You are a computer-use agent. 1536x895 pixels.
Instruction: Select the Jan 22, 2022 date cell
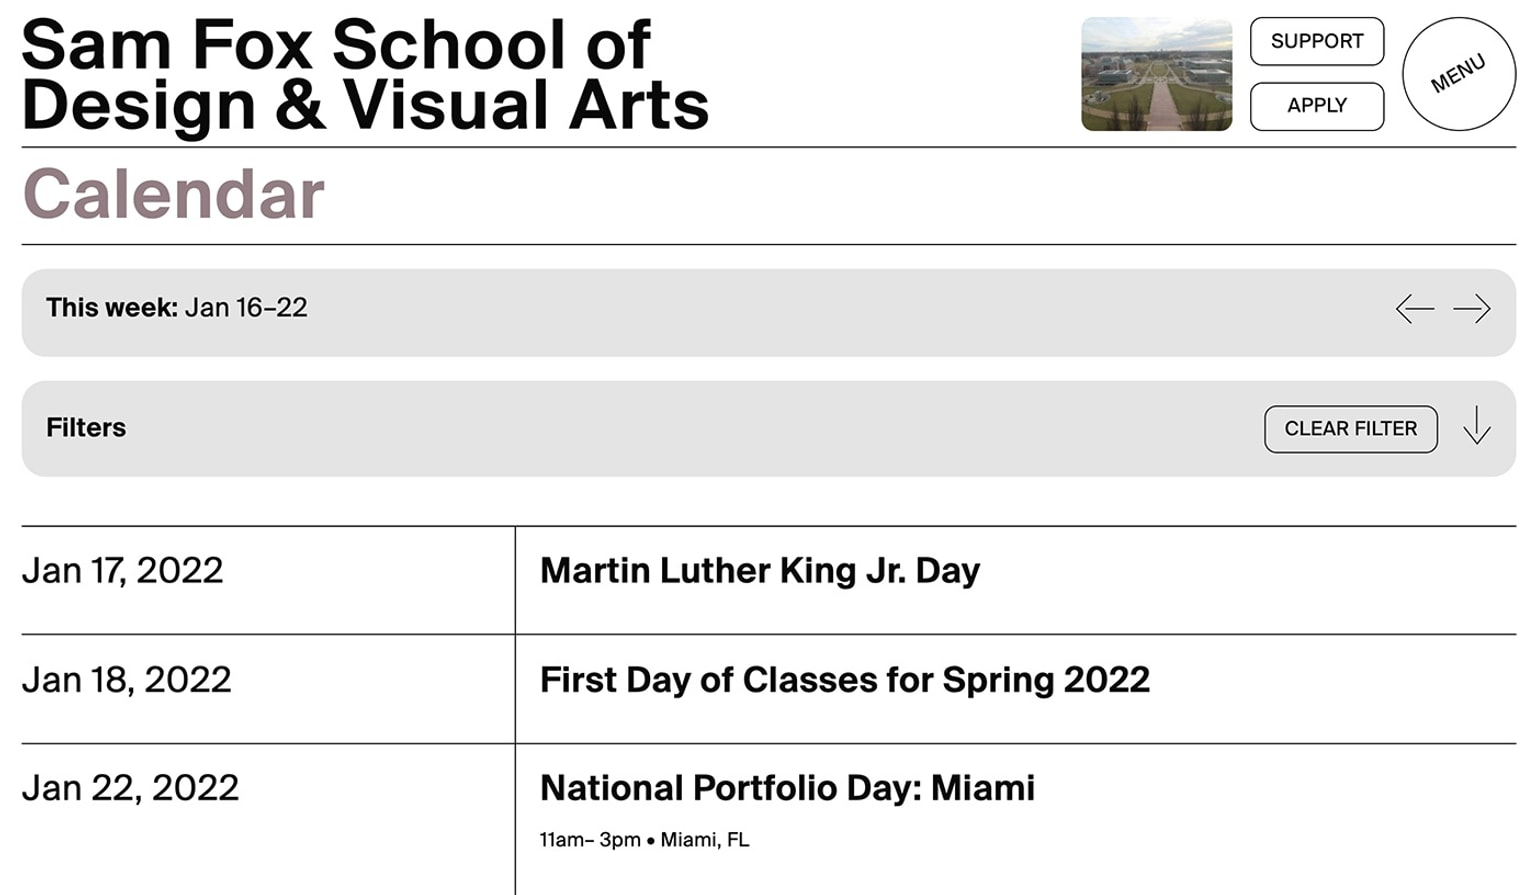[x=130, y=788]
